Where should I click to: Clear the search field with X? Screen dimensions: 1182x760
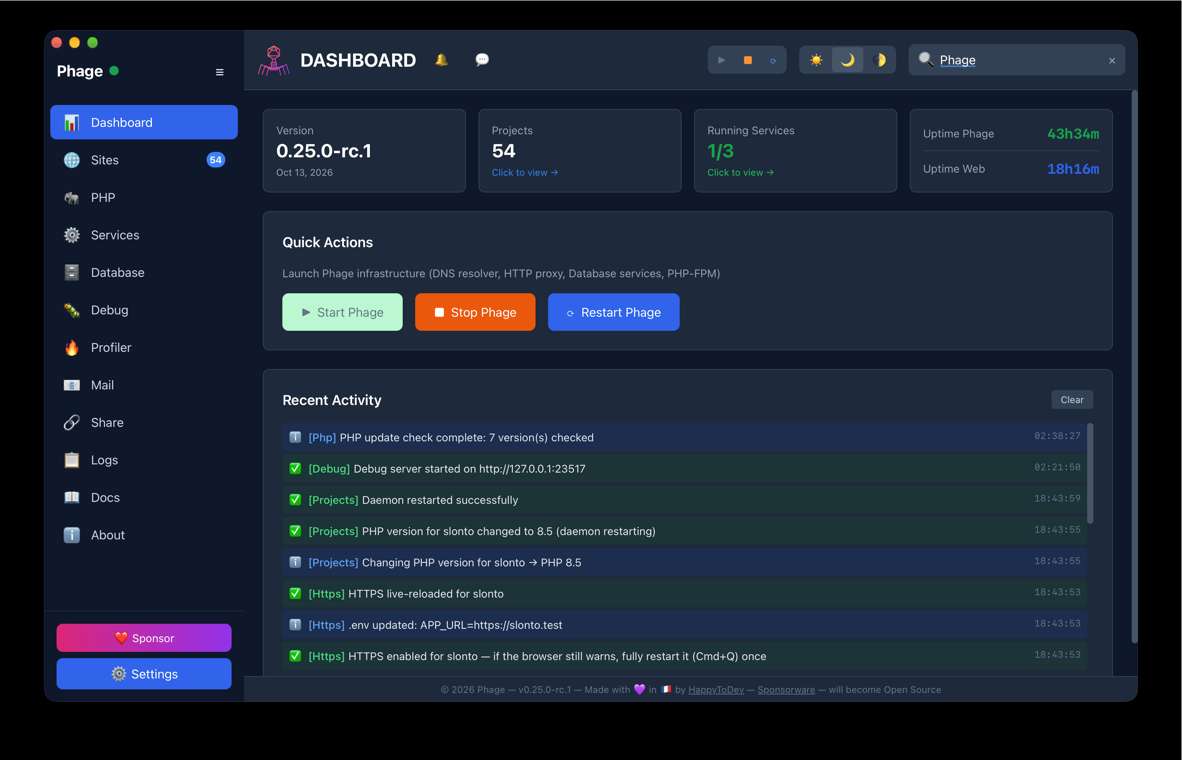click(x=1112, y=61)
